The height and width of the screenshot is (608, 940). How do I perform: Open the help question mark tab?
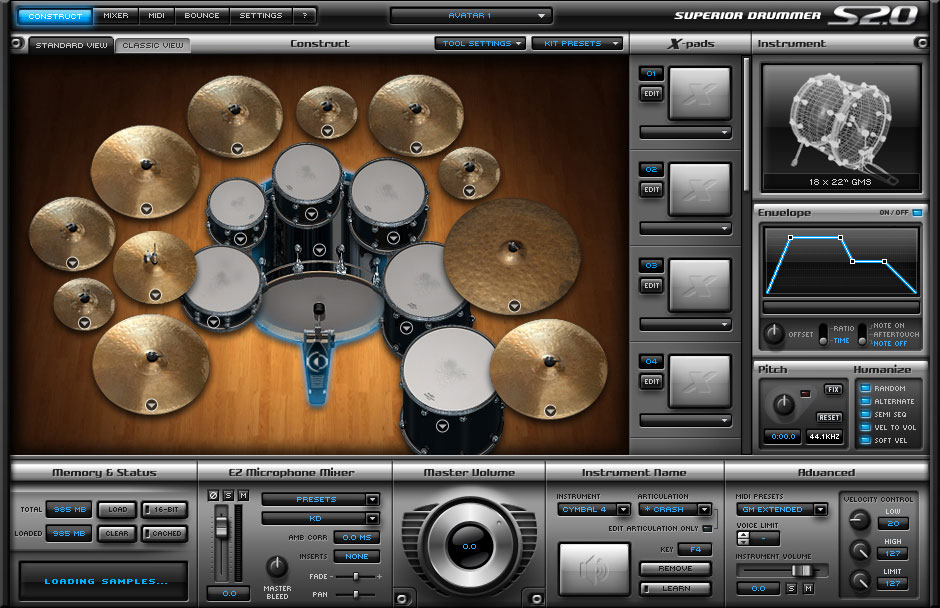point(304,16)
